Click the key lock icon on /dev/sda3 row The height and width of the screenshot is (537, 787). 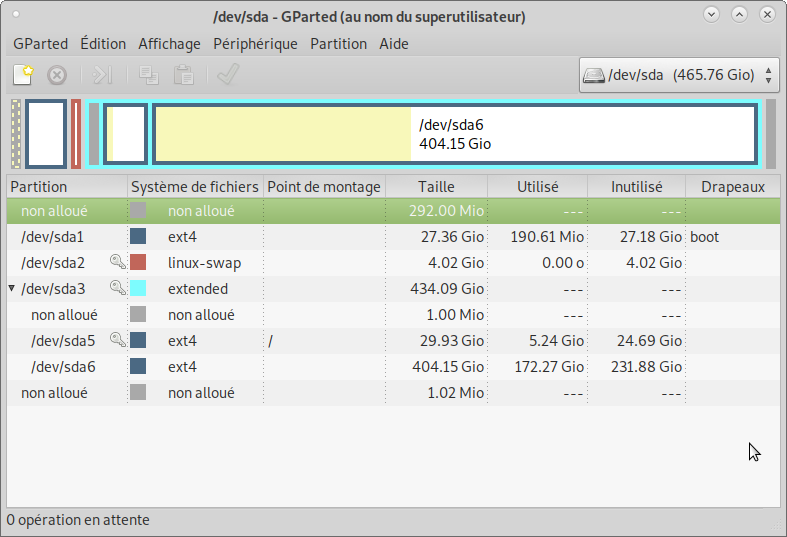click(117, 288)
